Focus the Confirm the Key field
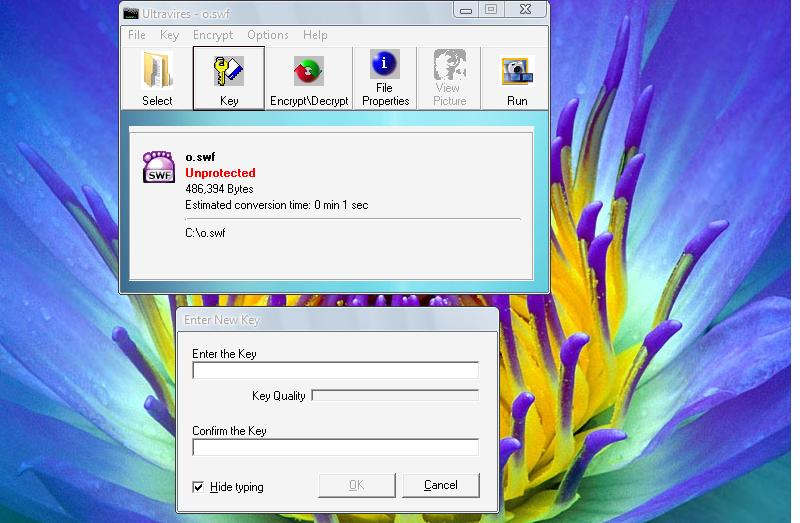 point(335,447)
